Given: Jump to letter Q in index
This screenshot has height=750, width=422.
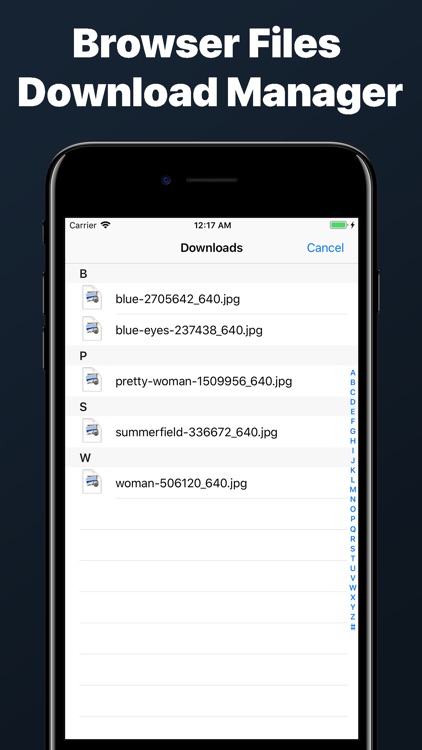Looking at the screenshot, I should (x=353, y=529).
